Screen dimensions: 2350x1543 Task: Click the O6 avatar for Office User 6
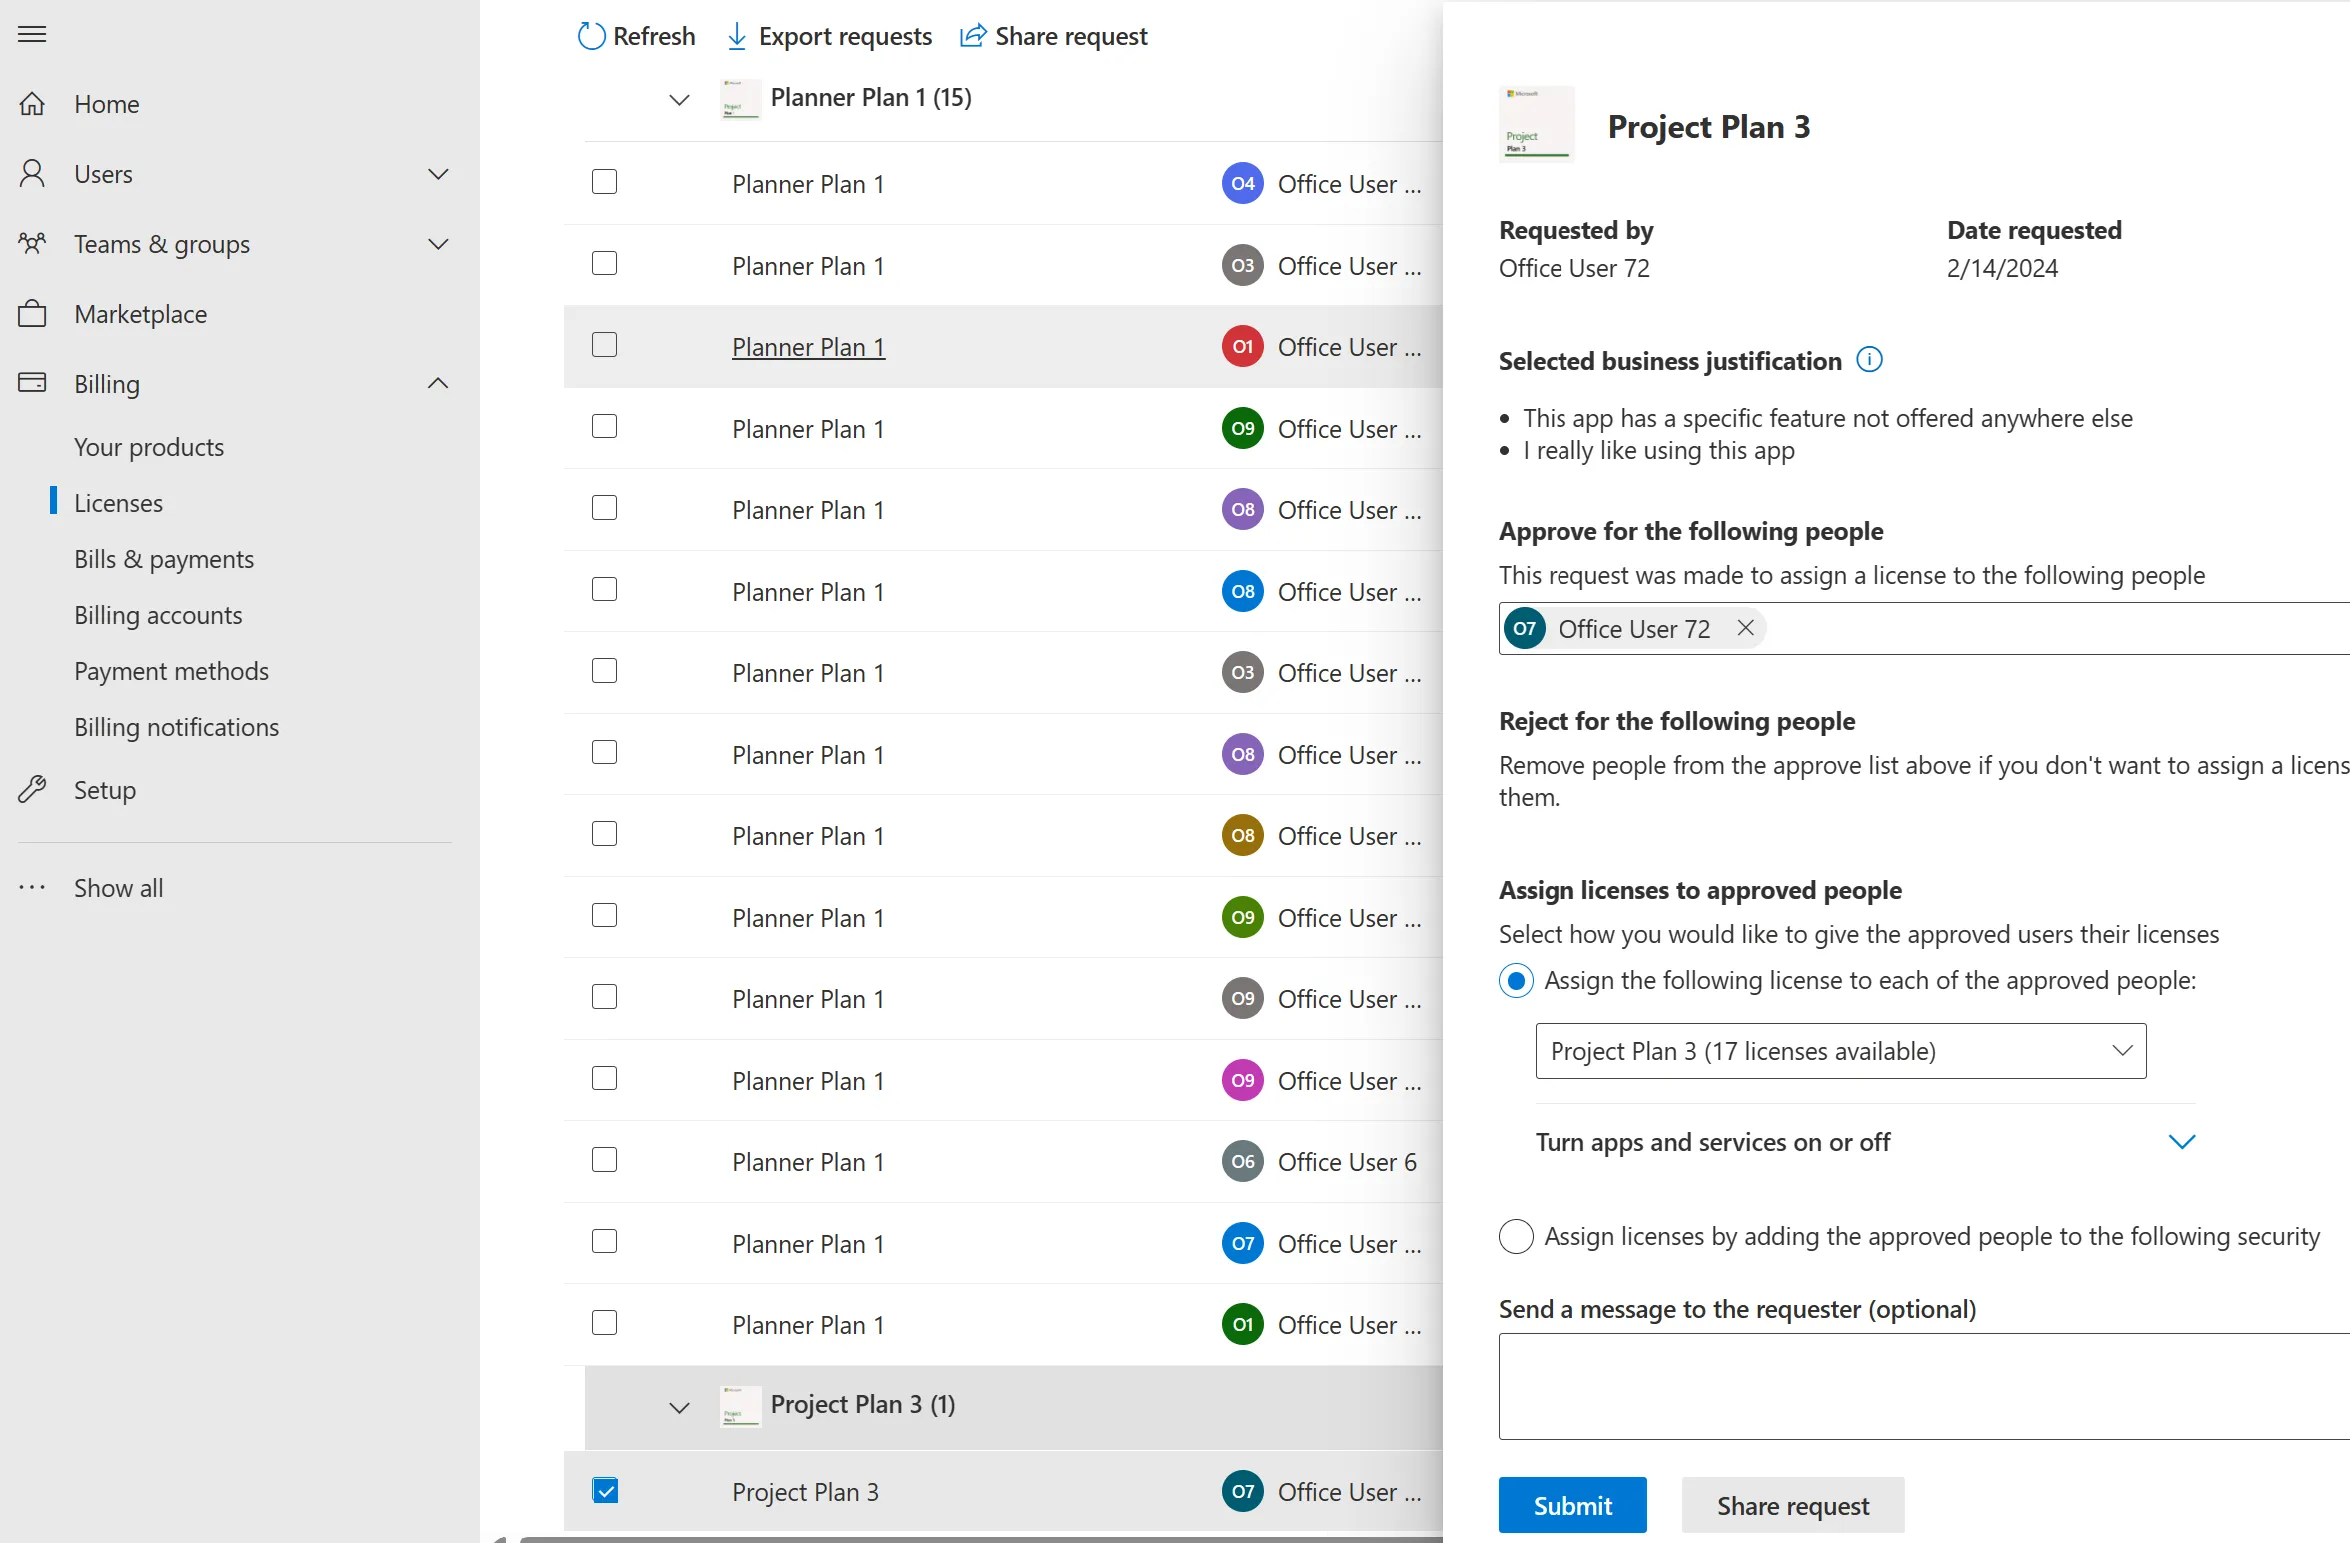pyautogui.click(x=1242, y=1162)
